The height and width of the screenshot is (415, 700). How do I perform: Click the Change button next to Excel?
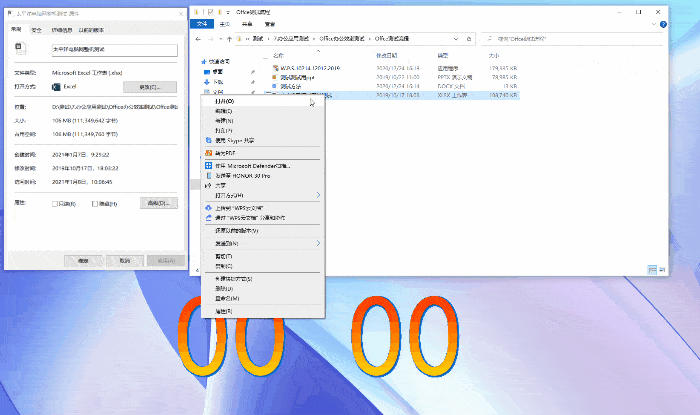(x=150, y=87)
